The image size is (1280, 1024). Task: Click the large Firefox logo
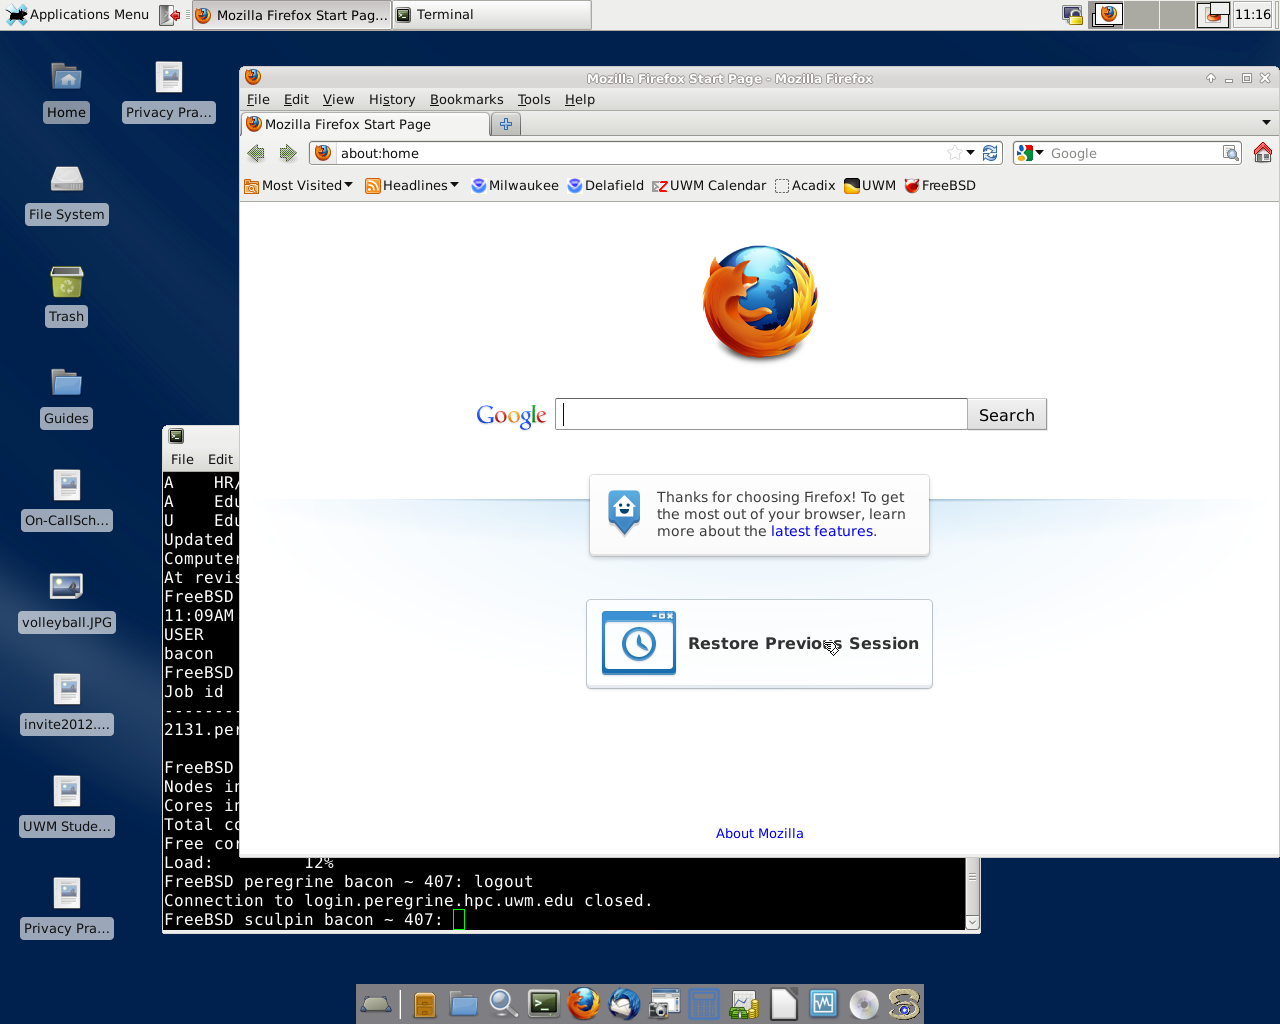pos(760,302)
